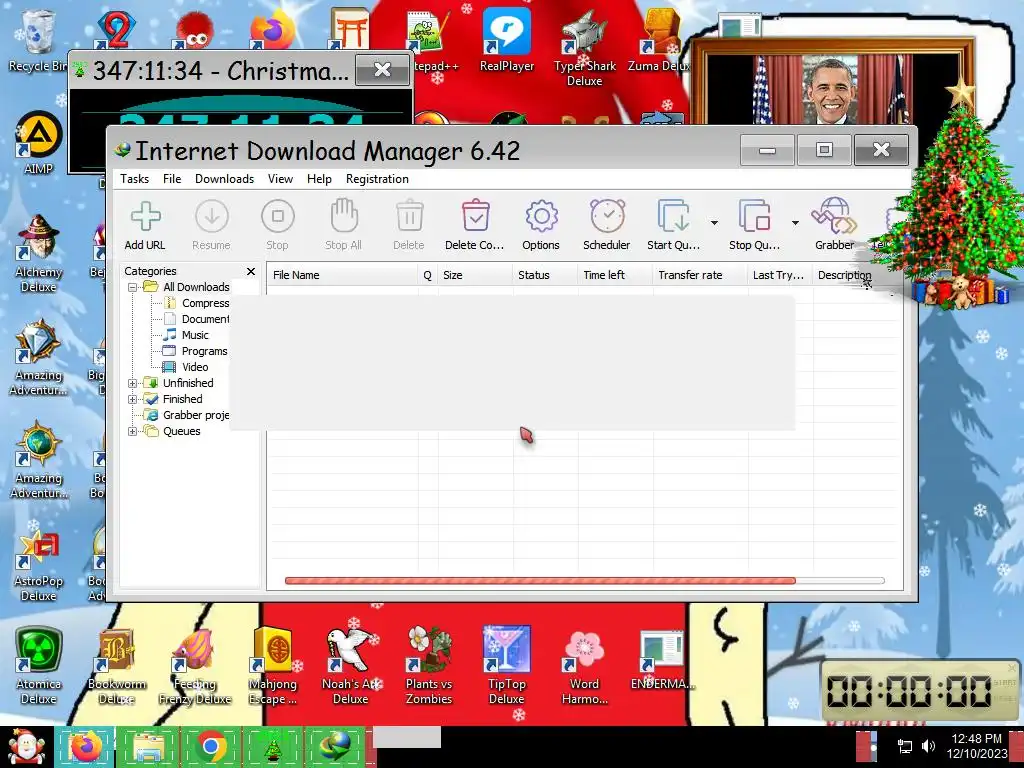Open the Downloads menu

[224, 179]
